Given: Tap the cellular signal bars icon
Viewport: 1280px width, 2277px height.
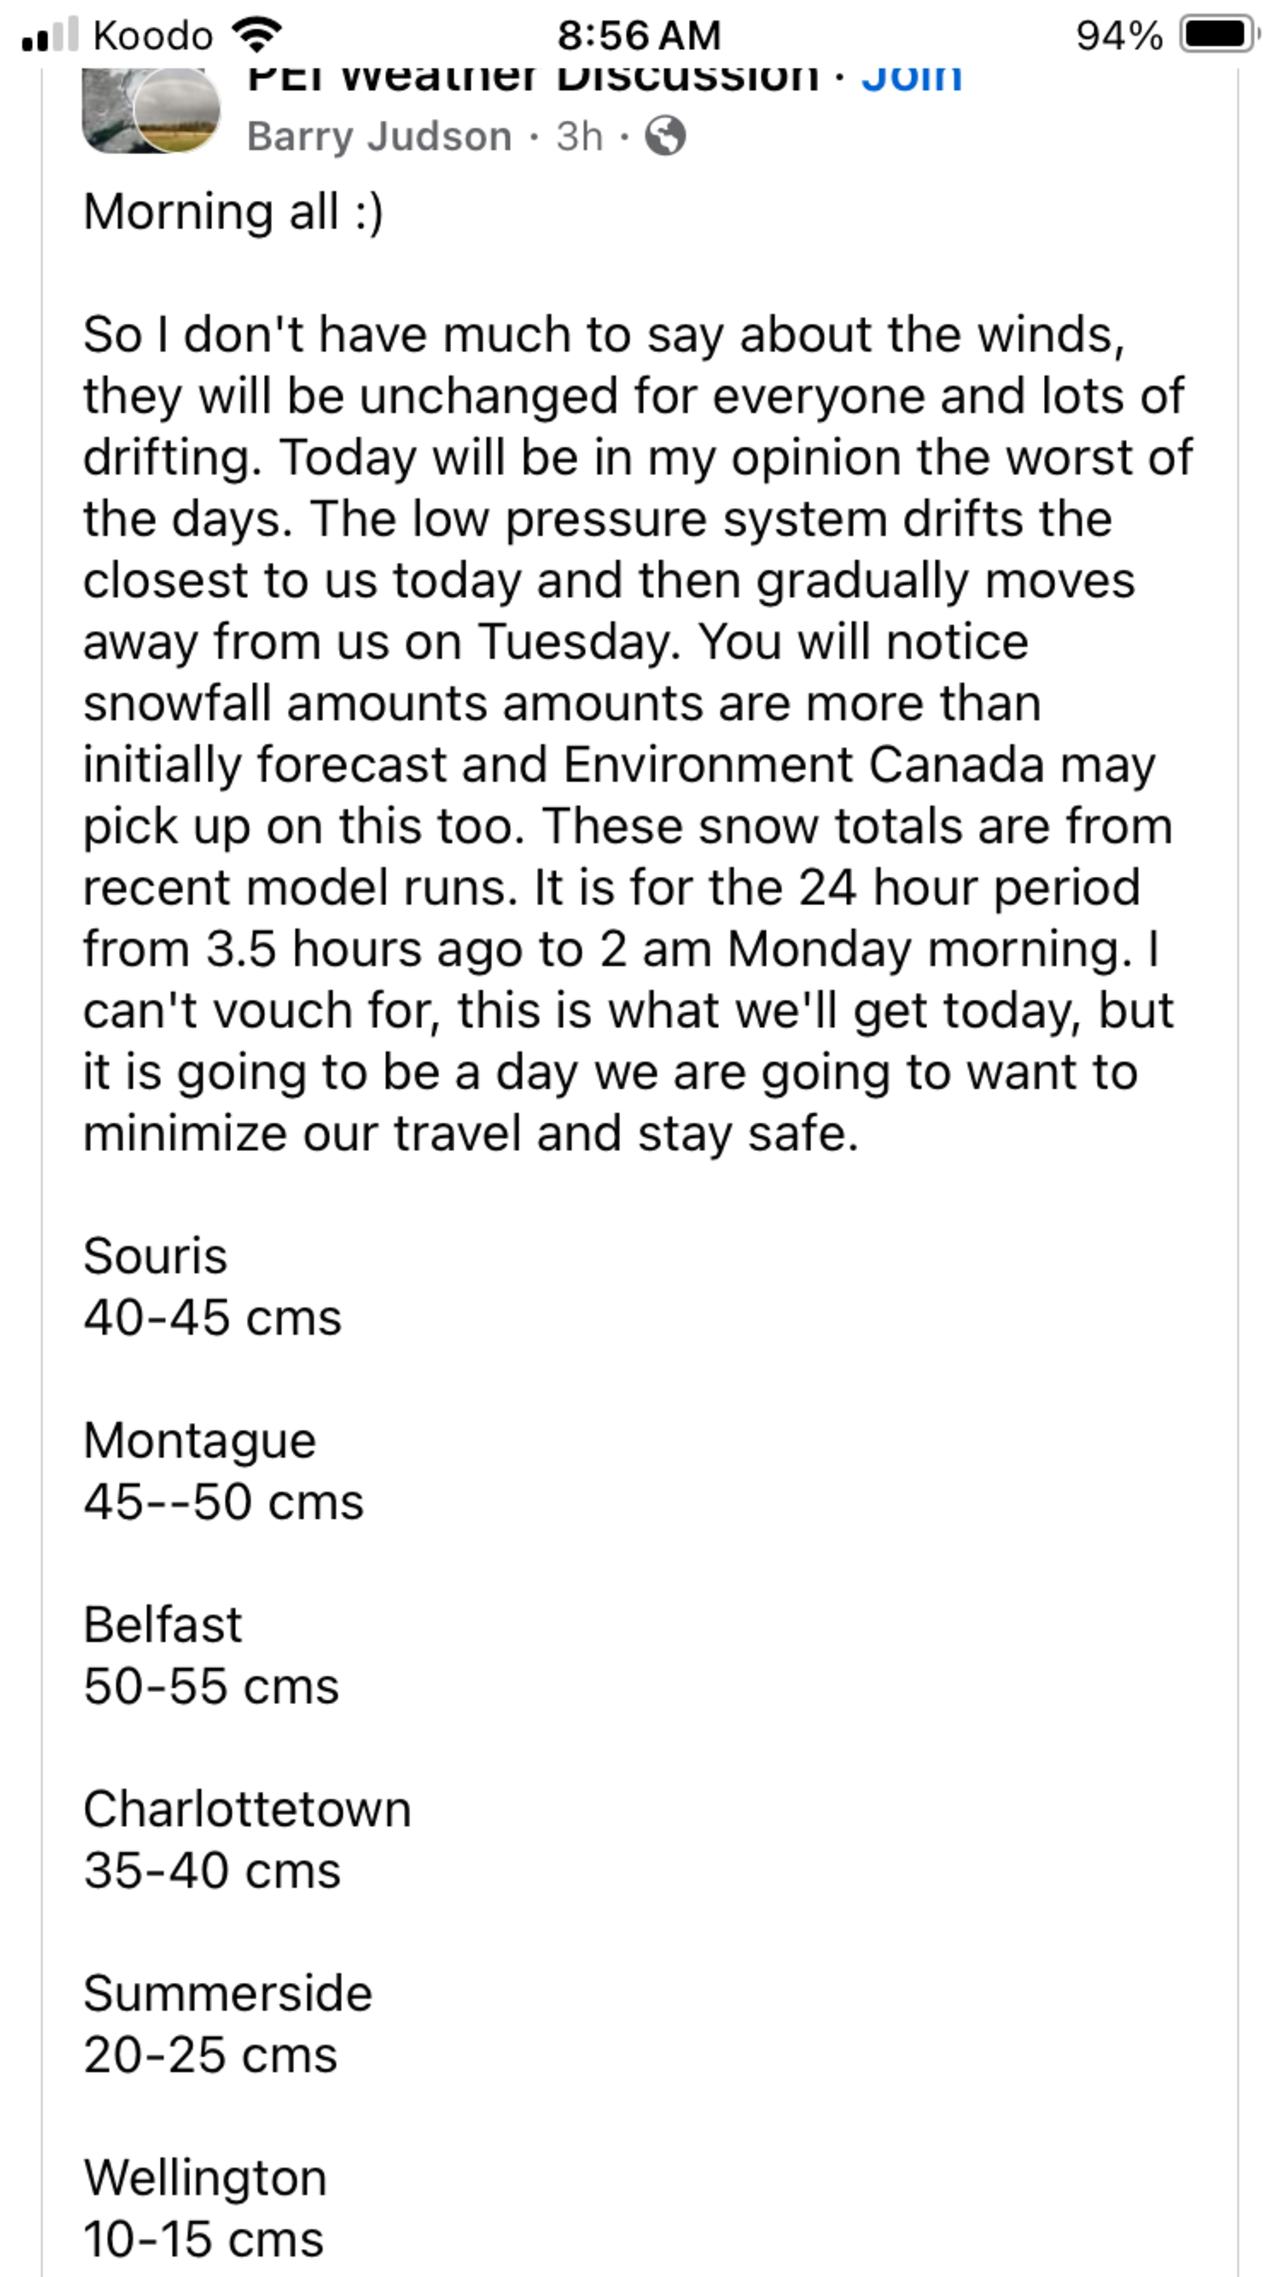Looking at the screenshot, I should click(50, 36).
